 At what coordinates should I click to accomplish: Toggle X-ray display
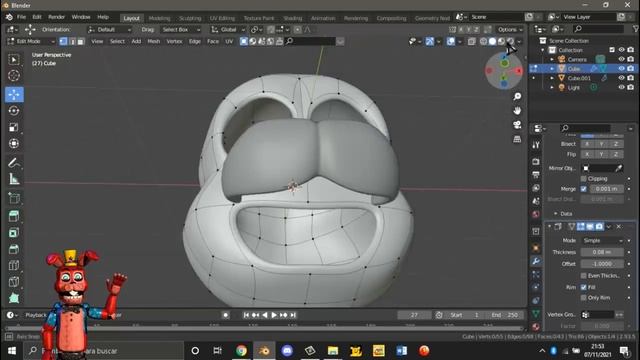coord(471,41)
